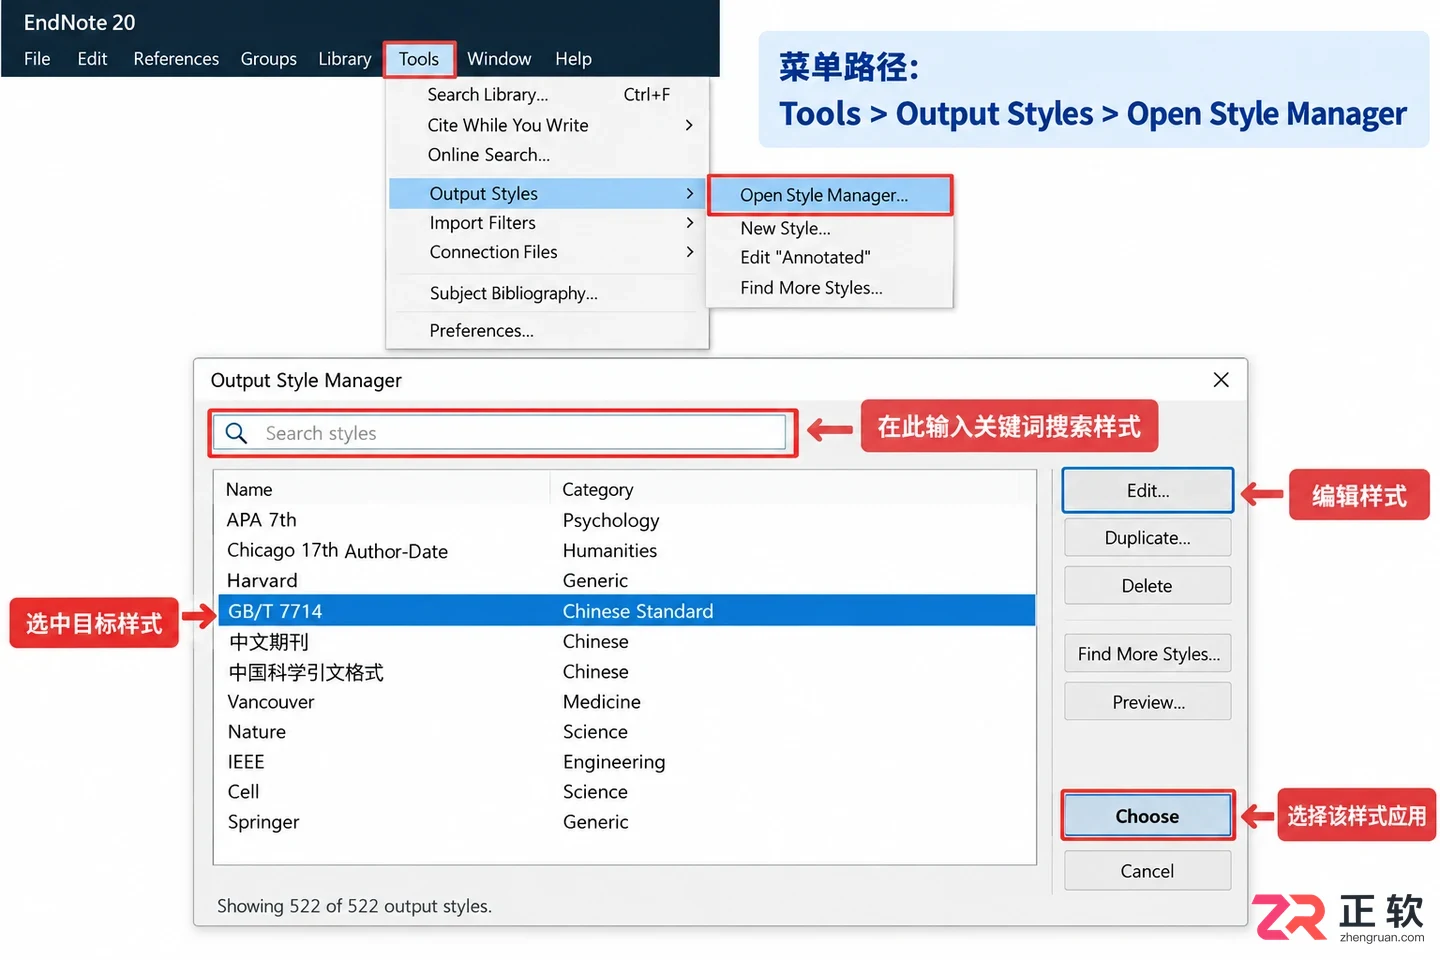Select Open Style Manager submenu item
1440x960 pixels.
[x=830, y=195]
